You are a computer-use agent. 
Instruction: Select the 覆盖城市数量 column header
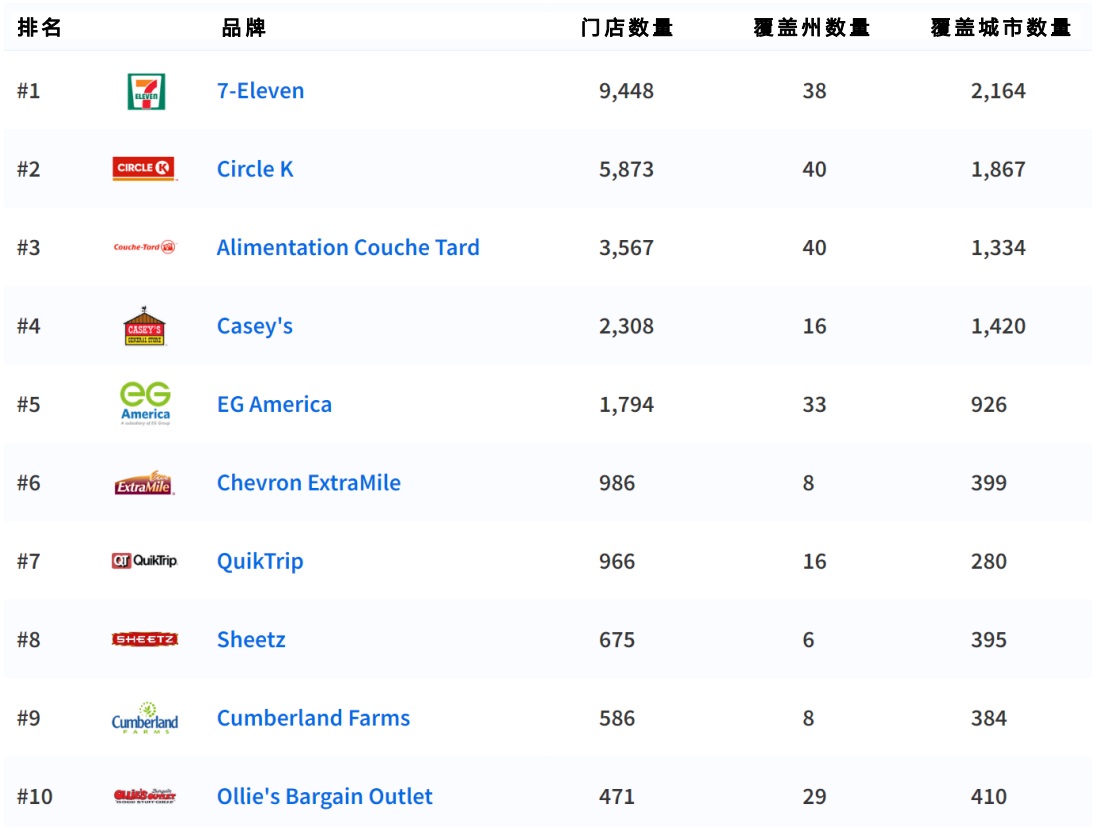coord(1000,28)
